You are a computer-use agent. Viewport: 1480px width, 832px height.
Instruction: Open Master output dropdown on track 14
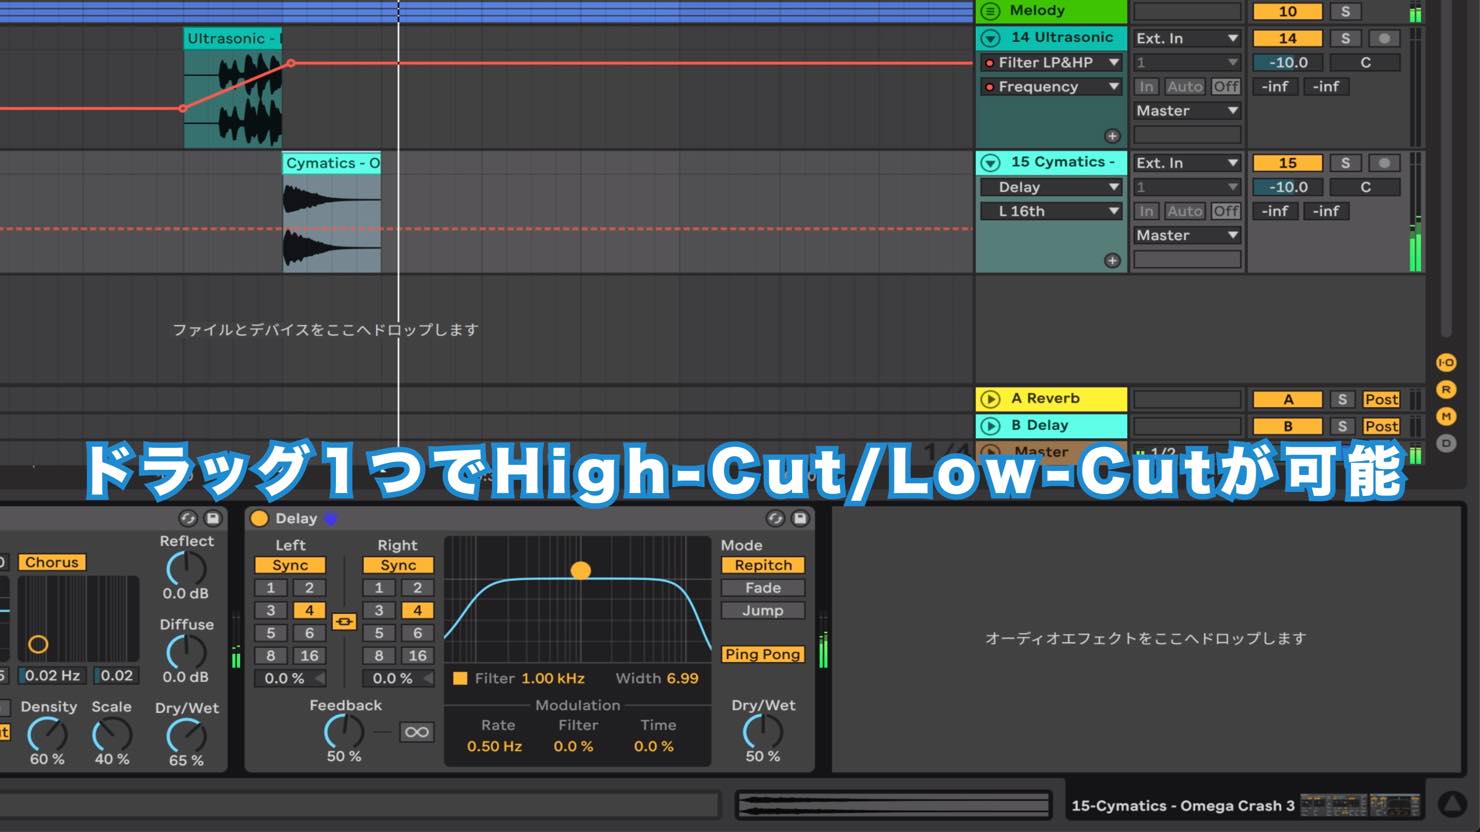pyautogui.click(x=1187, y=111)
